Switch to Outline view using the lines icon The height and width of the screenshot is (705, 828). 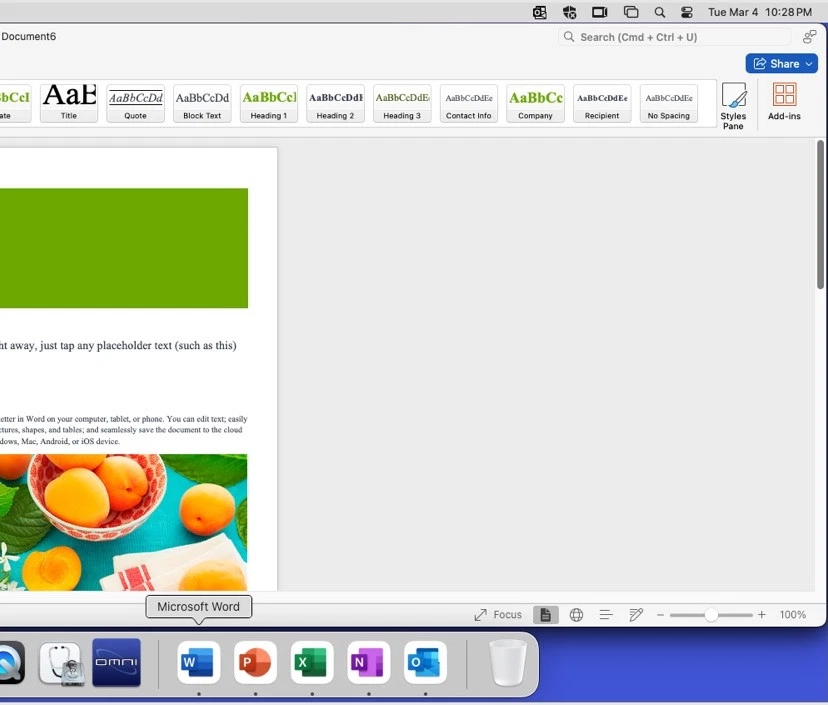(x=606, y=614)
